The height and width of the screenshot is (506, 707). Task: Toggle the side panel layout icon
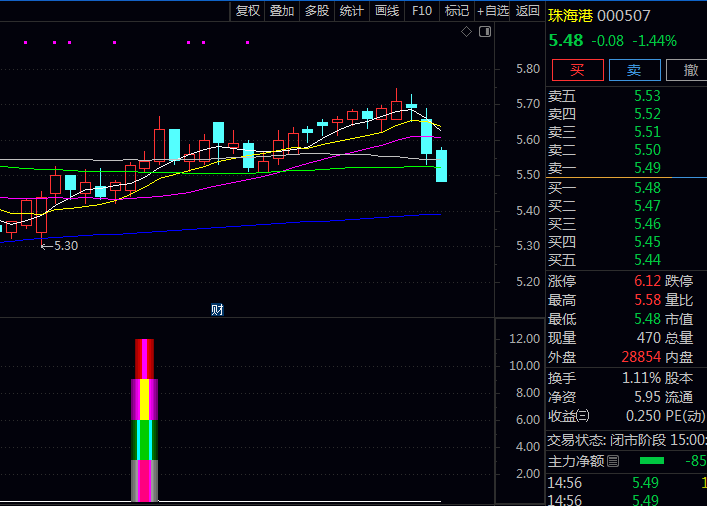[x=485, y=32]
